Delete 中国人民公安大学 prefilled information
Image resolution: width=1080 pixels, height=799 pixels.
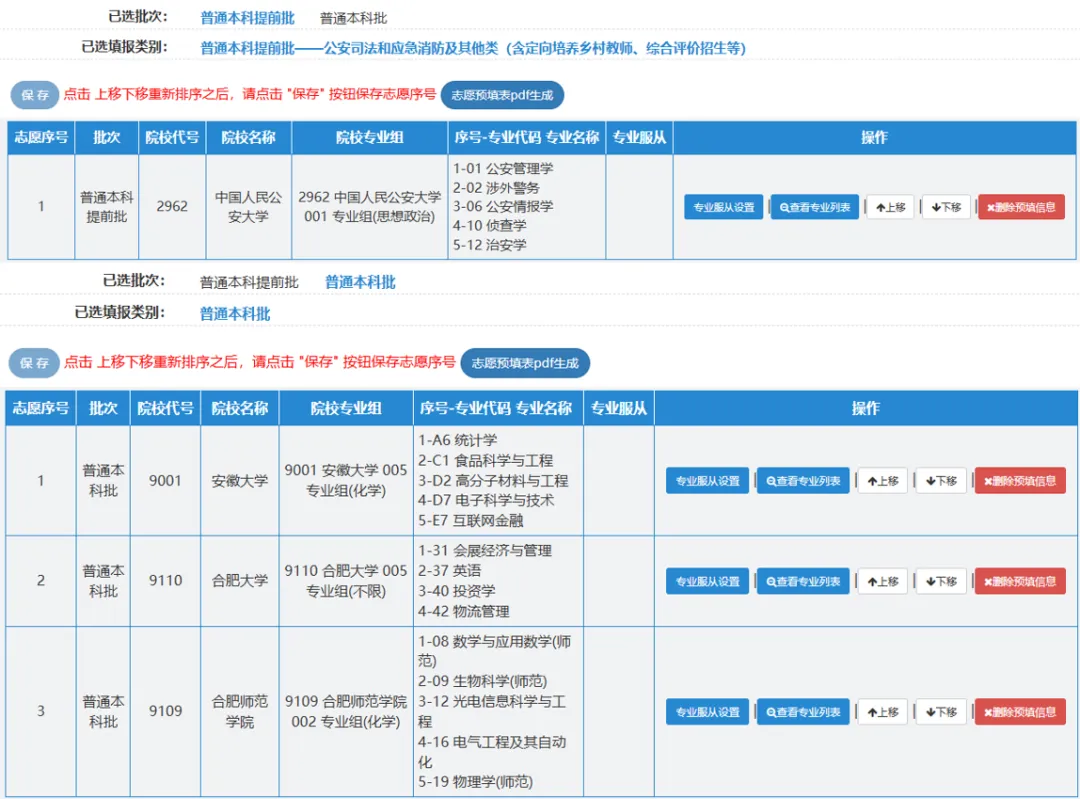click(x=1021, y=207)
